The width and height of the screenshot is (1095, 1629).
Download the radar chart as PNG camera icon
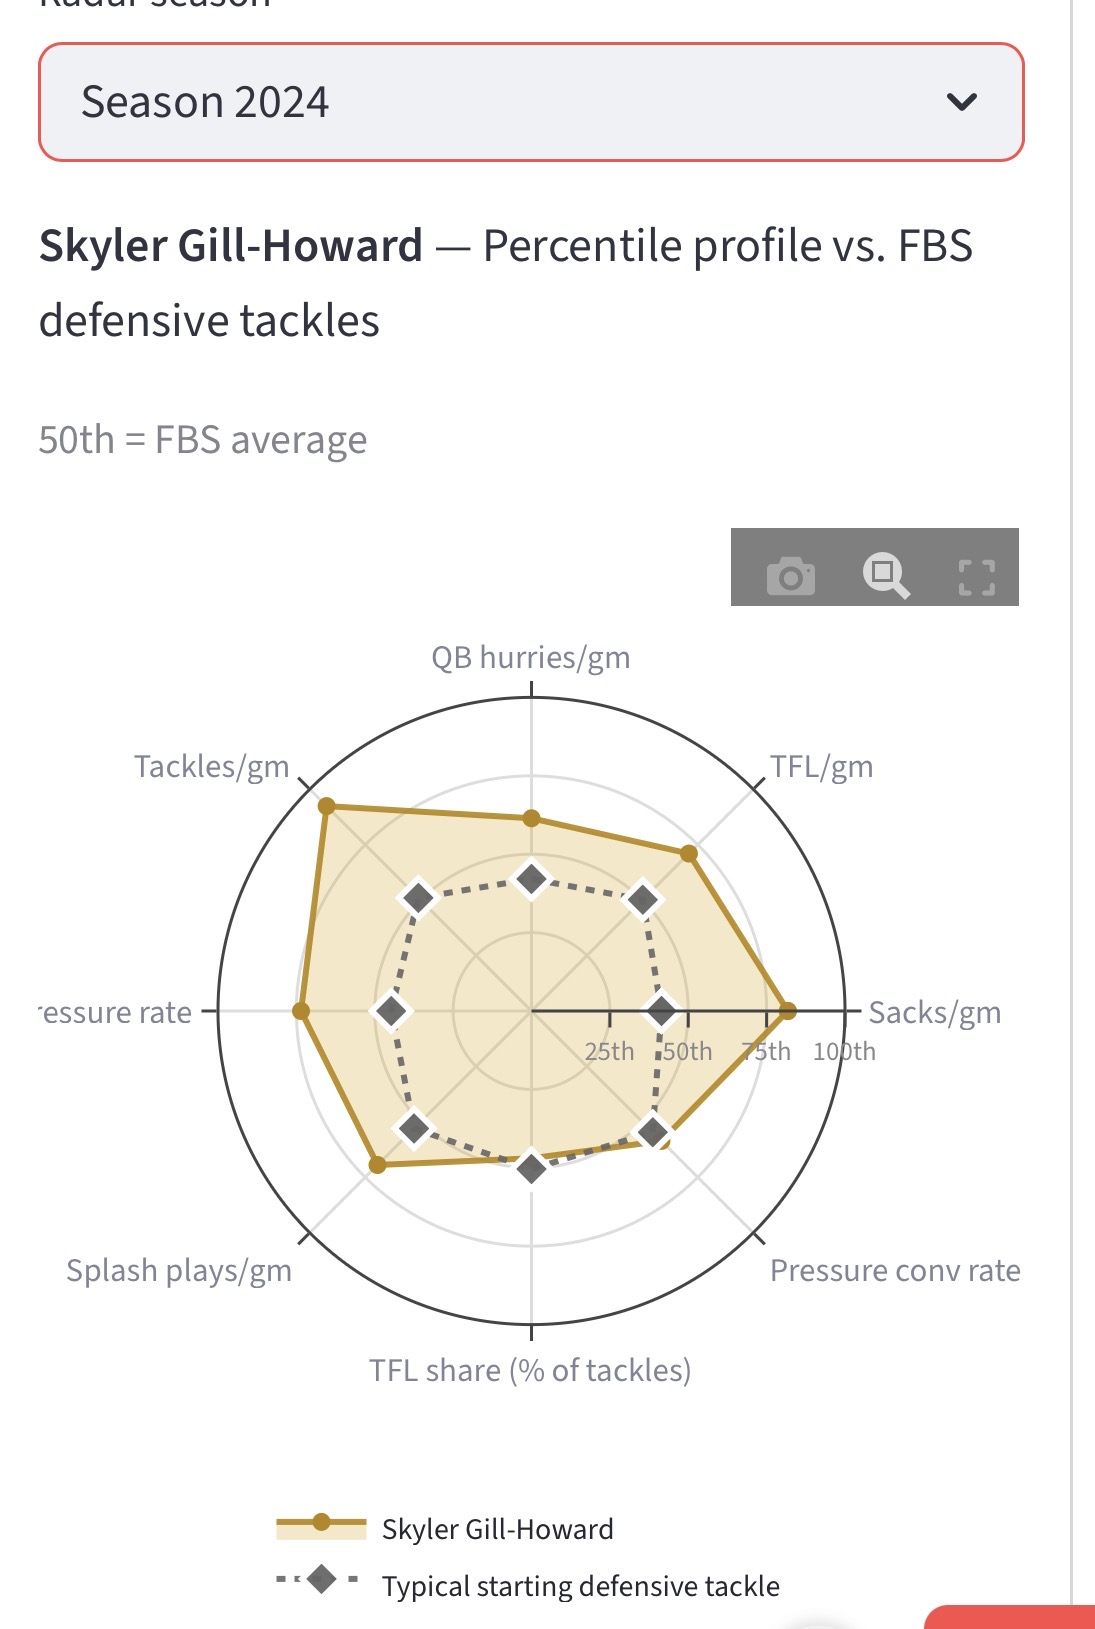coord(790,576)
